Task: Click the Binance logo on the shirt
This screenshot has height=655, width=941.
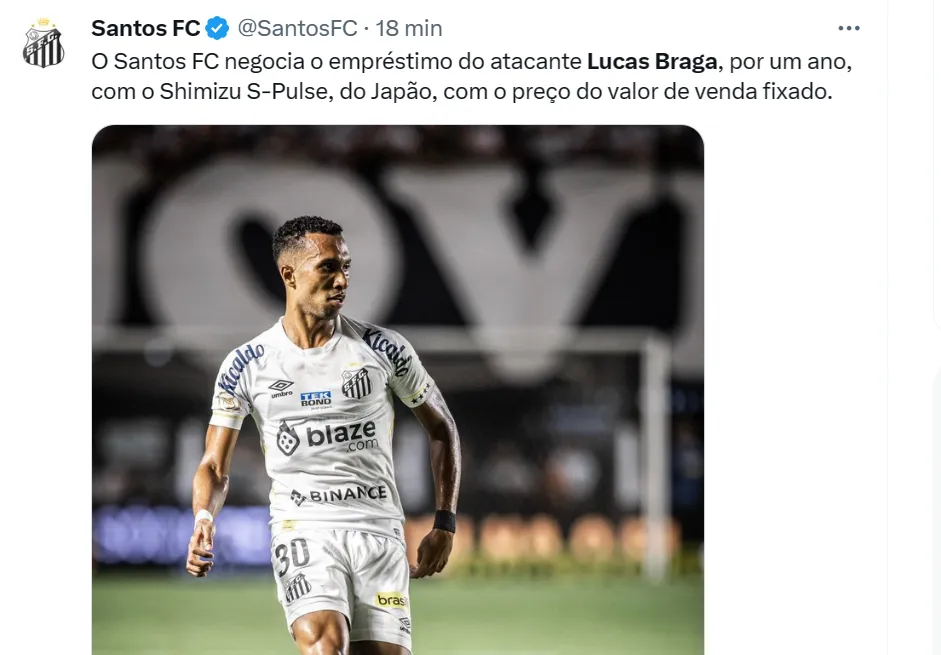Action: point(338,495)
